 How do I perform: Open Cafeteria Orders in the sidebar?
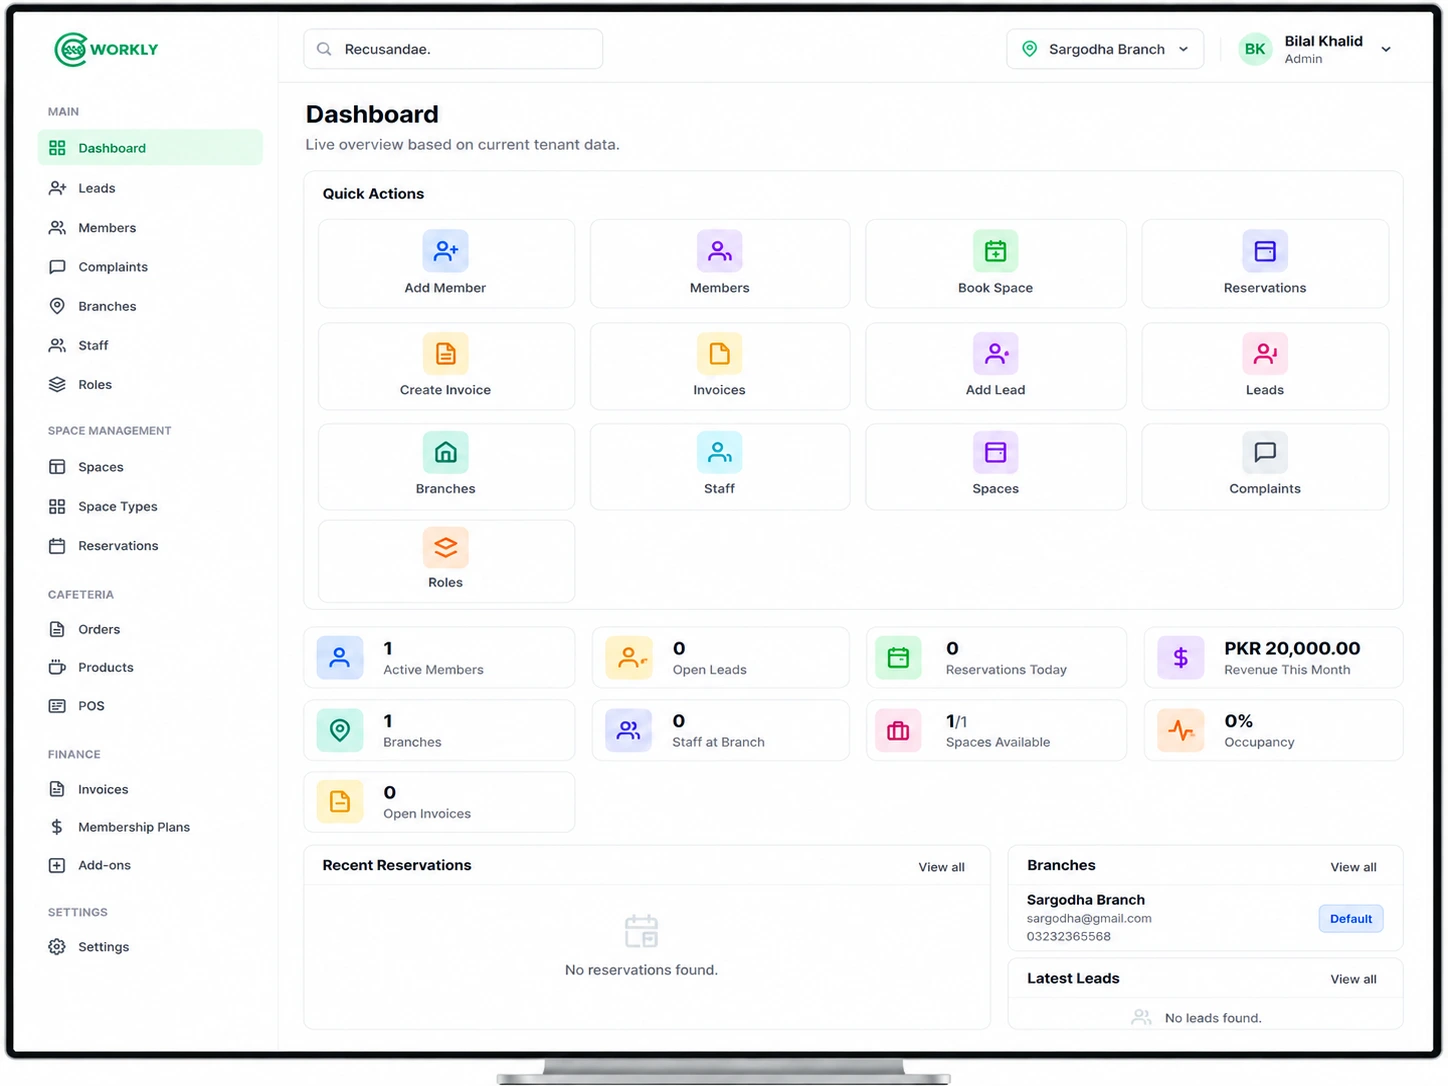(x=150, y=629)
